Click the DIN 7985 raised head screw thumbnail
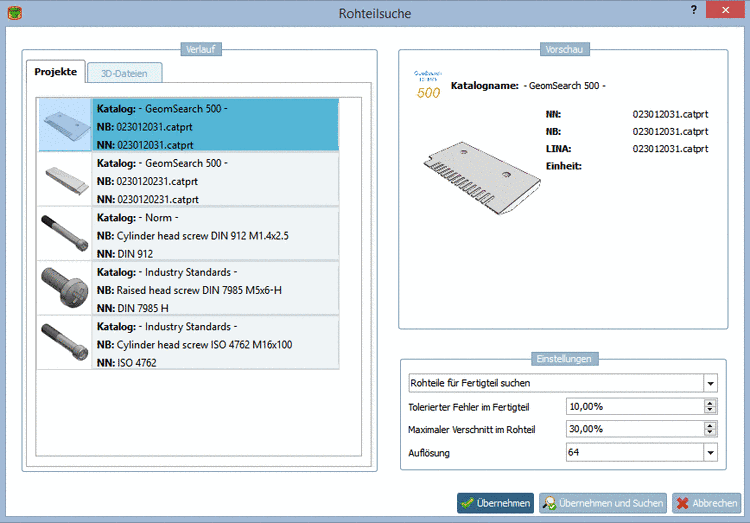This screenshot has width=750, height=523. click(65, 289)
